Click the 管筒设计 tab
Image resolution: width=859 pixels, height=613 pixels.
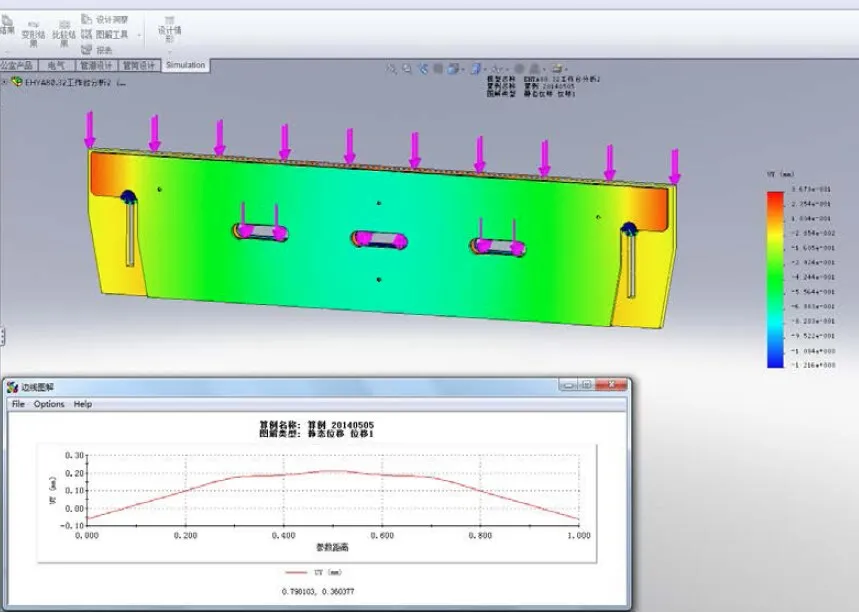140,66
